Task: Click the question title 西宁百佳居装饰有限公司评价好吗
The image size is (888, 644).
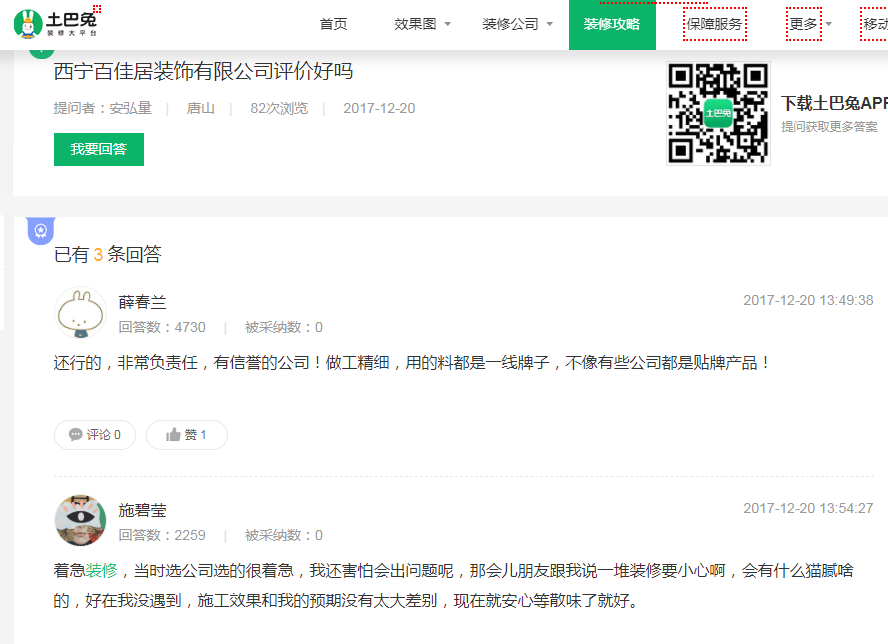Action: click(203, 72)
